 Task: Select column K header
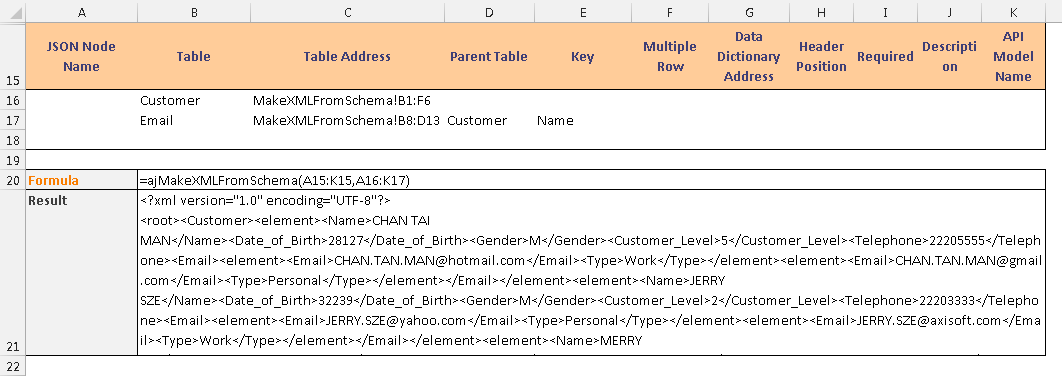point(1013,12)
